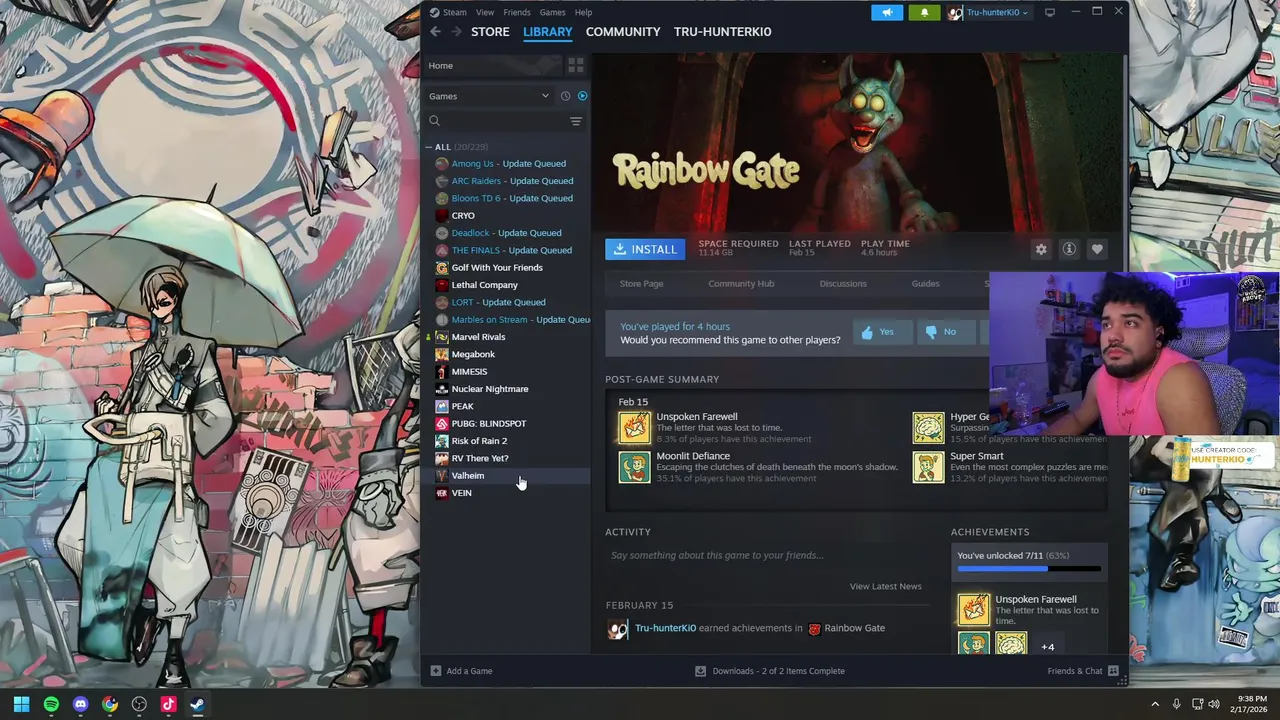1280x720 pixels.
Task: Open the Games category dropdown
Action: 490,96
